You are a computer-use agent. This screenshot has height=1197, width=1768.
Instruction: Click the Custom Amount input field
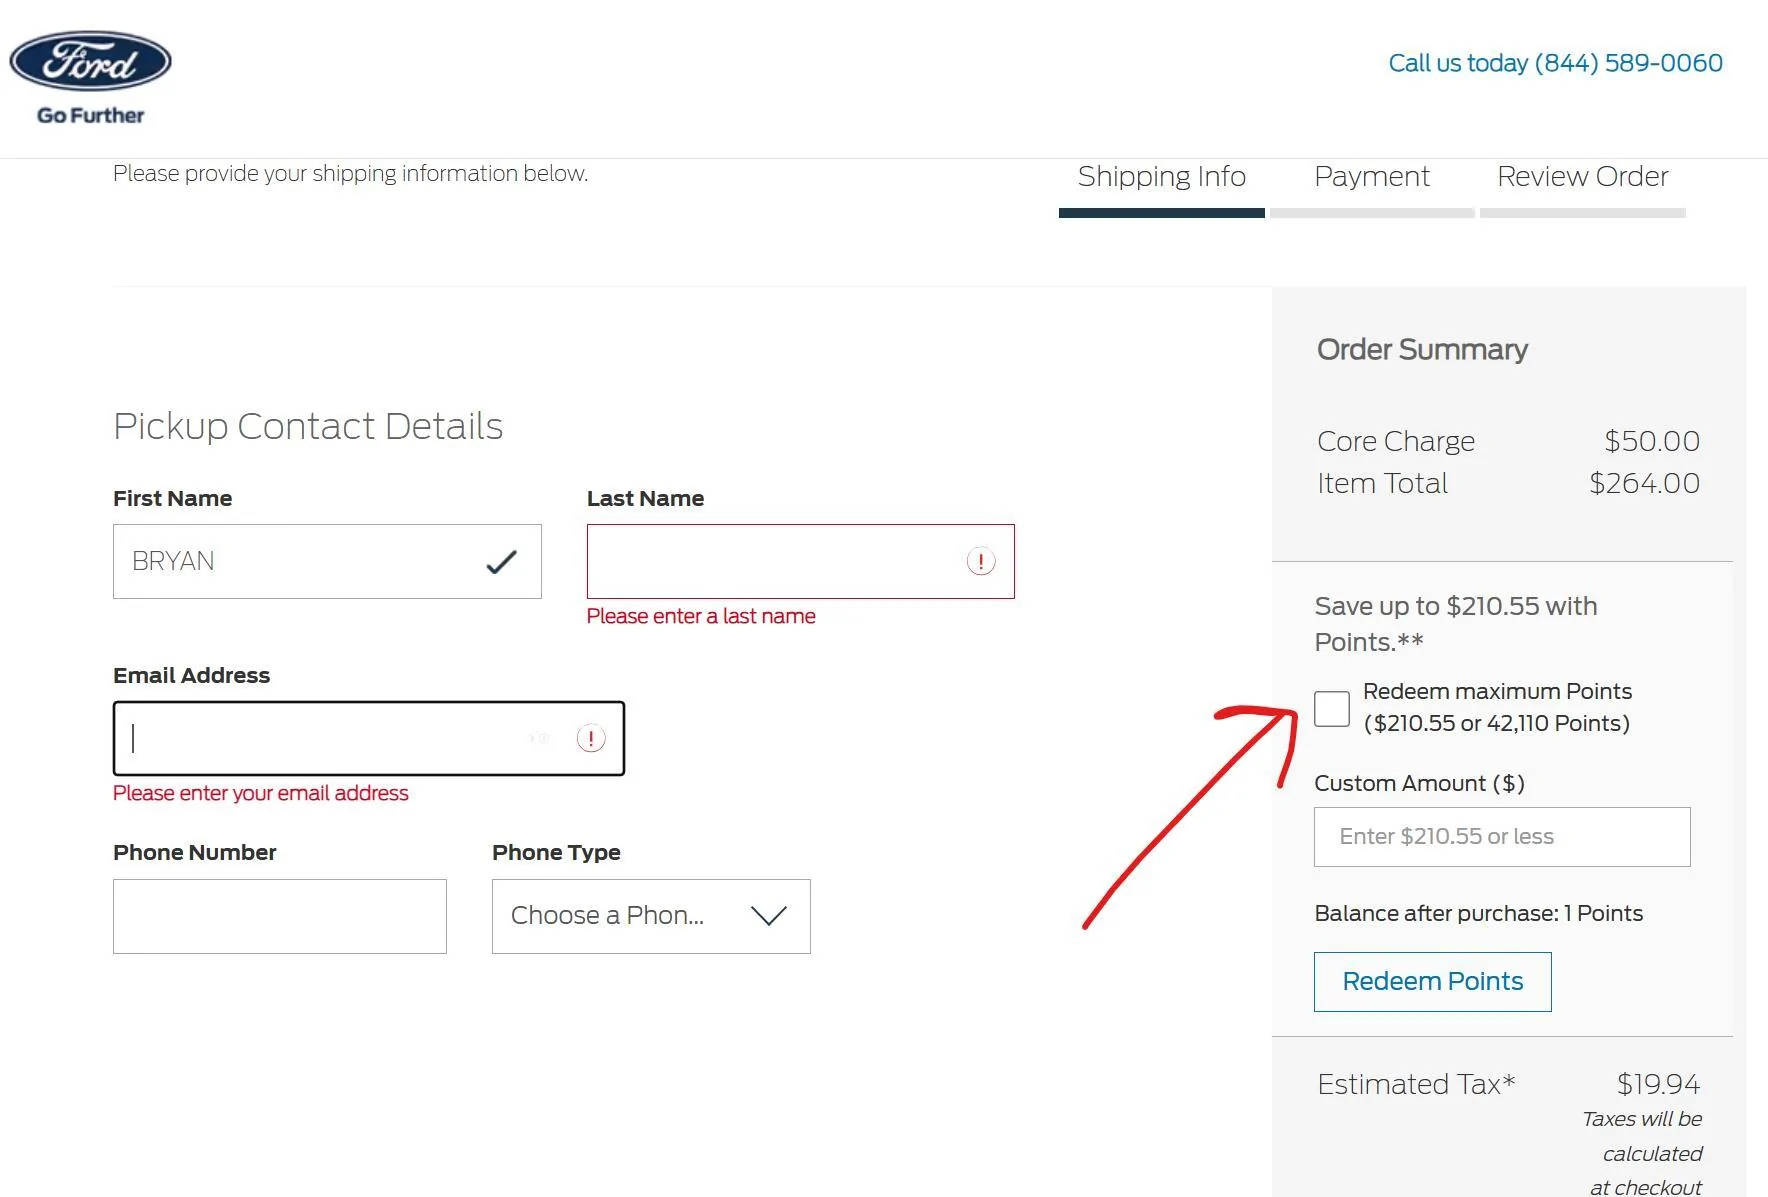point(1501,837)
